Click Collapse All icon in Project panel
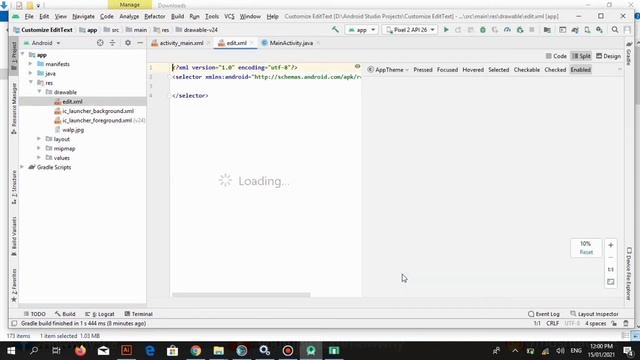The height and width of the screenshot is (360, 640). (x=112, y=42)
